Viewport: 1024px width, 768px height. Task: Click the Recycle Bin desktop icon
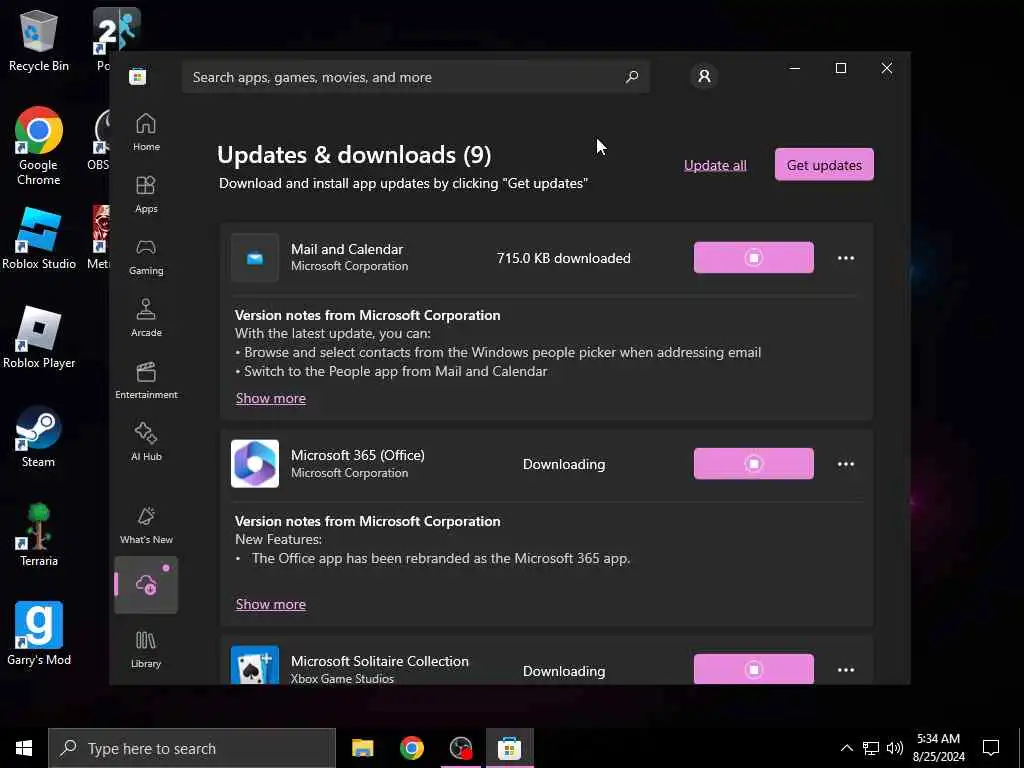[x=39, y=40]
